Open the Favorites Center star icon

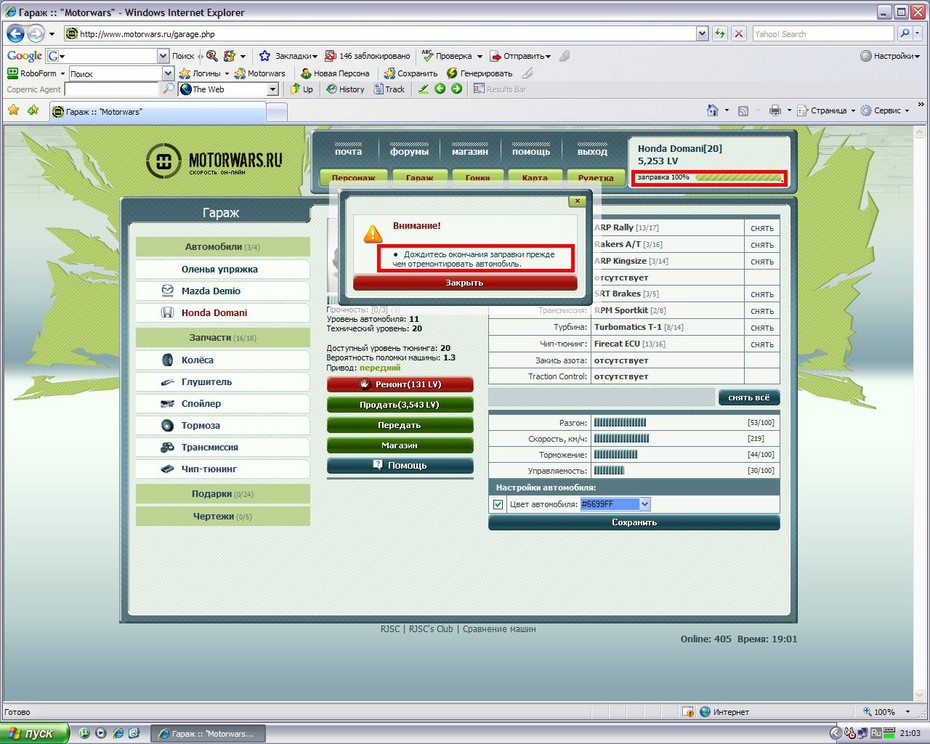coord(13,110)
